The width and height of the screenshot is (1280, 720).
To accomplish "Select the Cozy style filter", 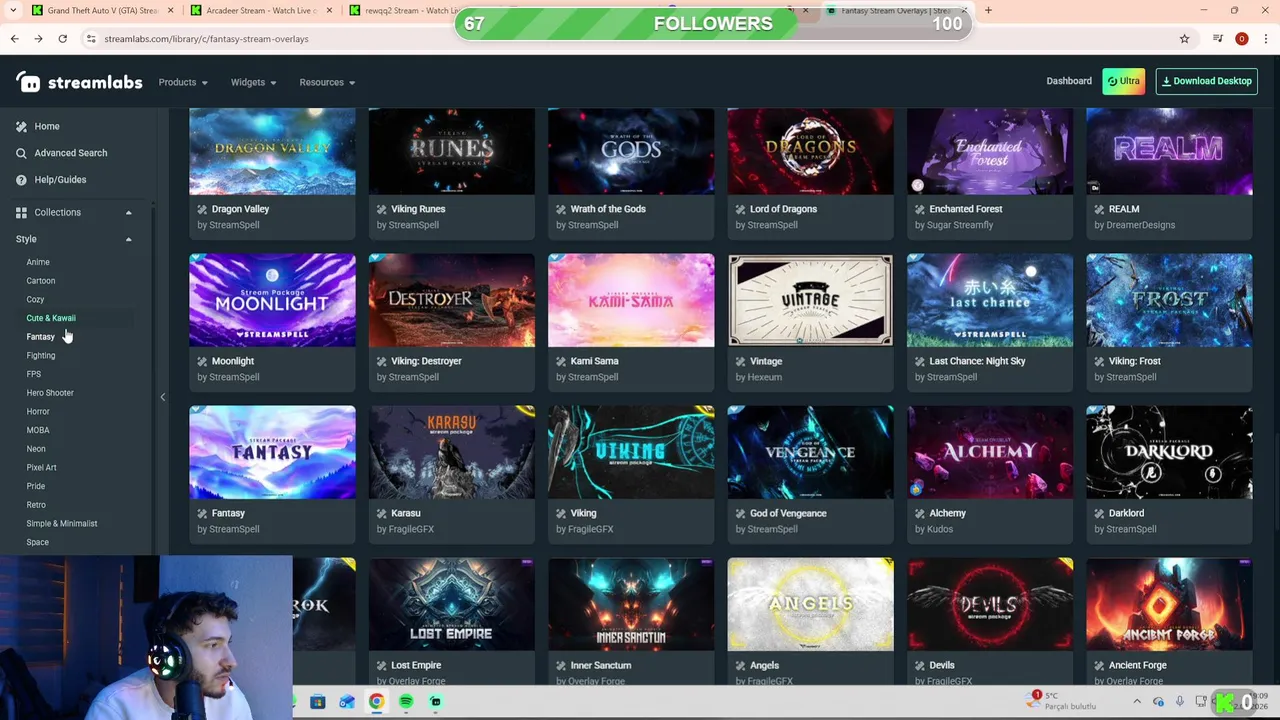I will point(35,299).
